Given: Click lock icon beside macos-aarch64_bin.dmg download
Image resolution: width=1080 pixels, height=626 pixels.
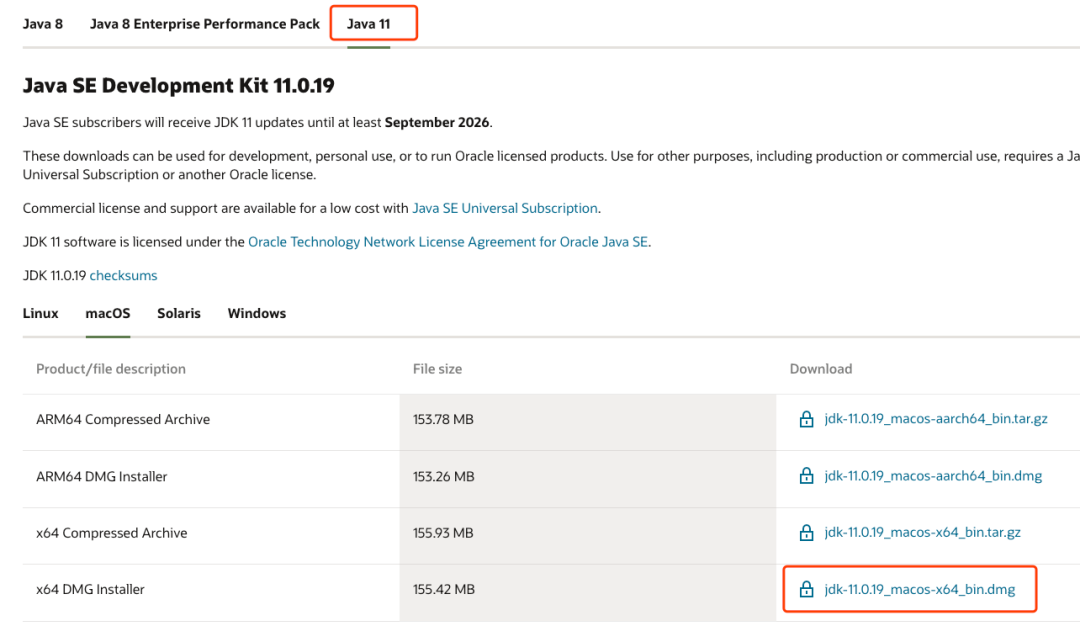Looking at the screenshot, I should pos(806,477).
